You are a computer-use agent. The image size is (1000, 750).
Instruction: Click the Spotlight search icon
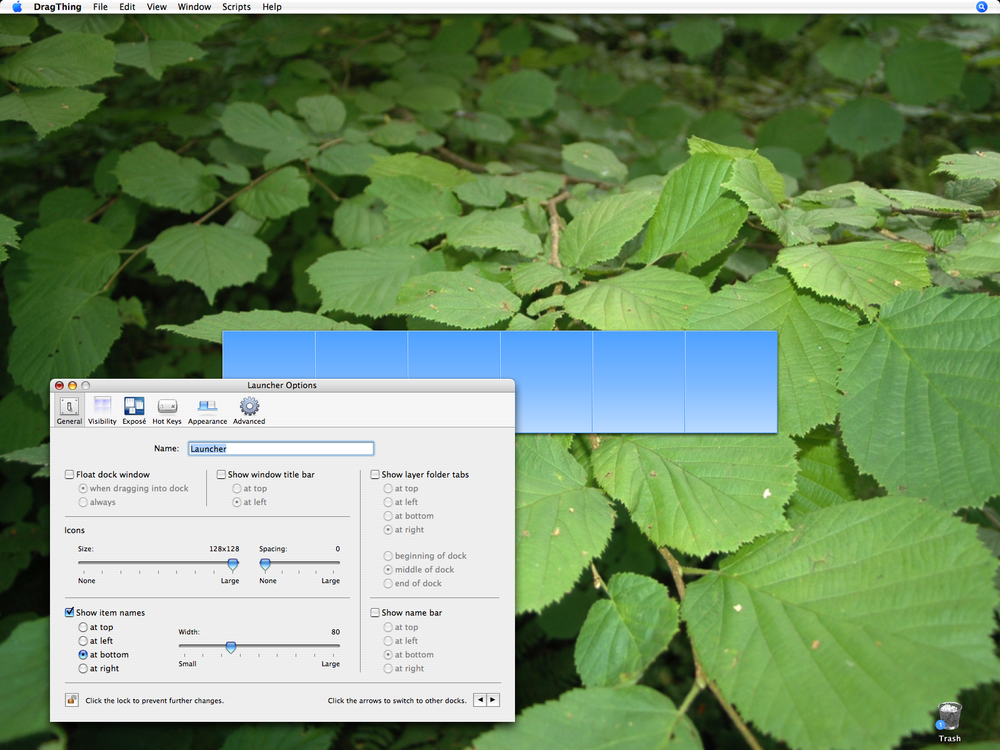pyautogui.click(x=982, y=7)
